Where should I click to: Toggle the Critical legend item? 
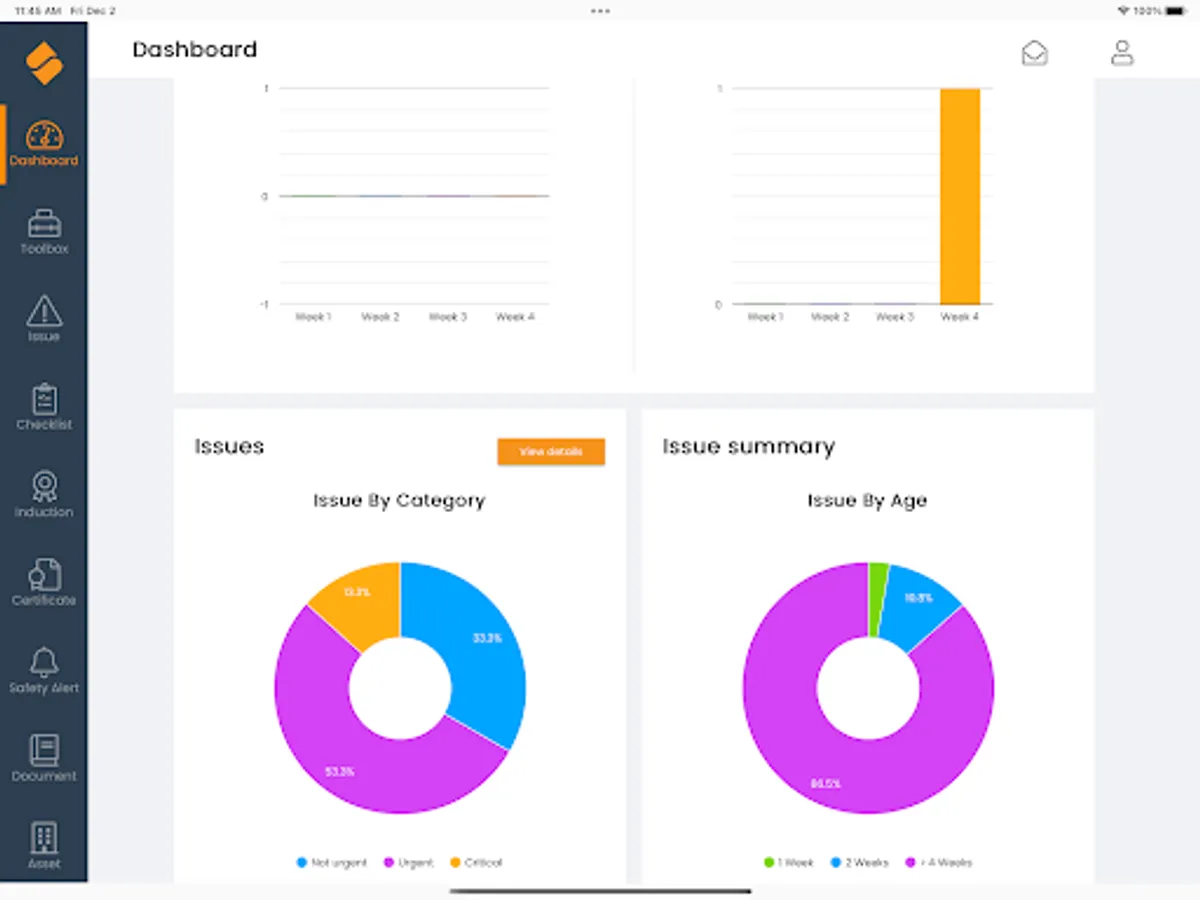tap(476, 862)
